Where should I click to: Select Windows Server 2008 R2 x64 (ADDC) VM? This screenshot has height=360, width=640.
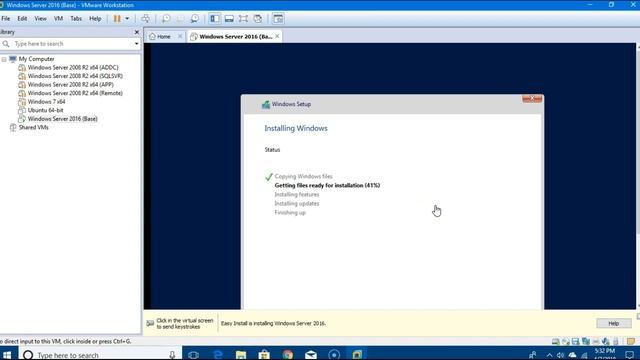[x=73, y=67]
